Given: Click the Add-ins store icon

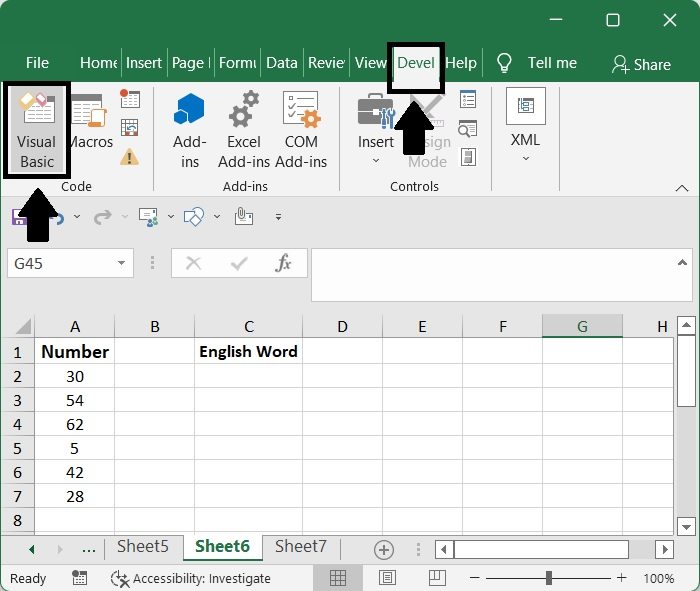Looking at the screenshot, I should 189,130.
